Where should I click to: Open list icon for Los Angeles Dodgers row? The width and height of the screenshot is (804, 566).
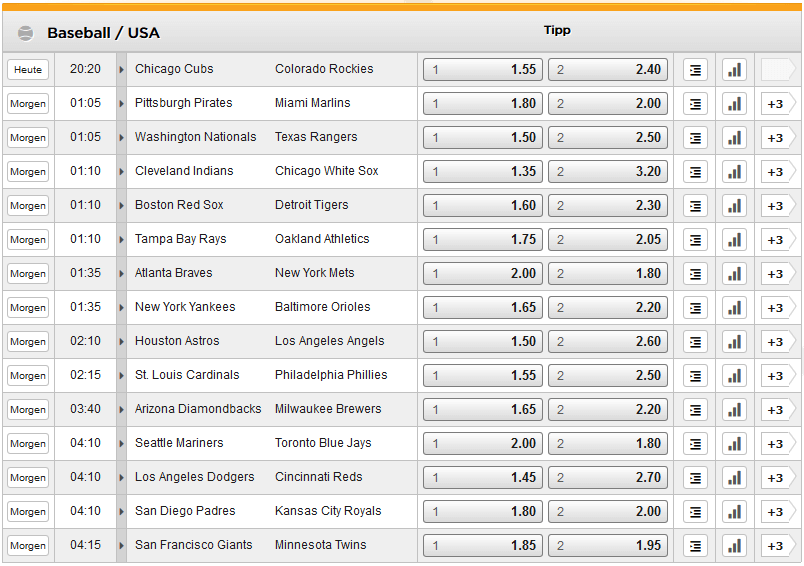(x=695, y=478)
